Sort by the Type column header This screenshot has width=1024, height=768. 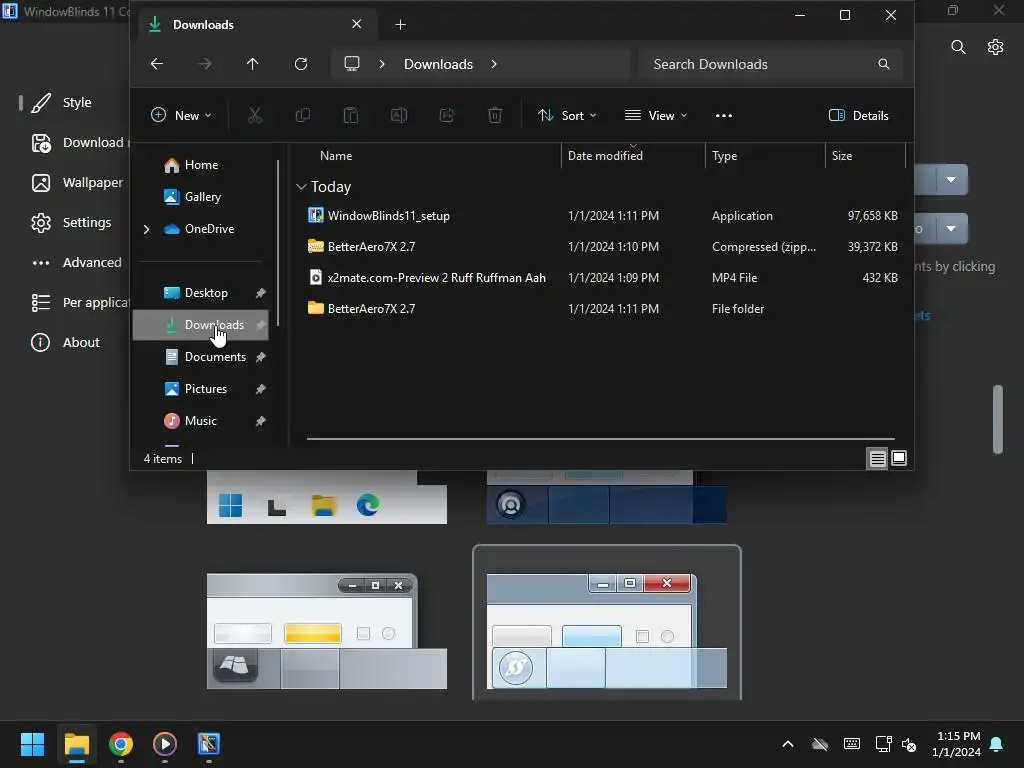point(725,155)
